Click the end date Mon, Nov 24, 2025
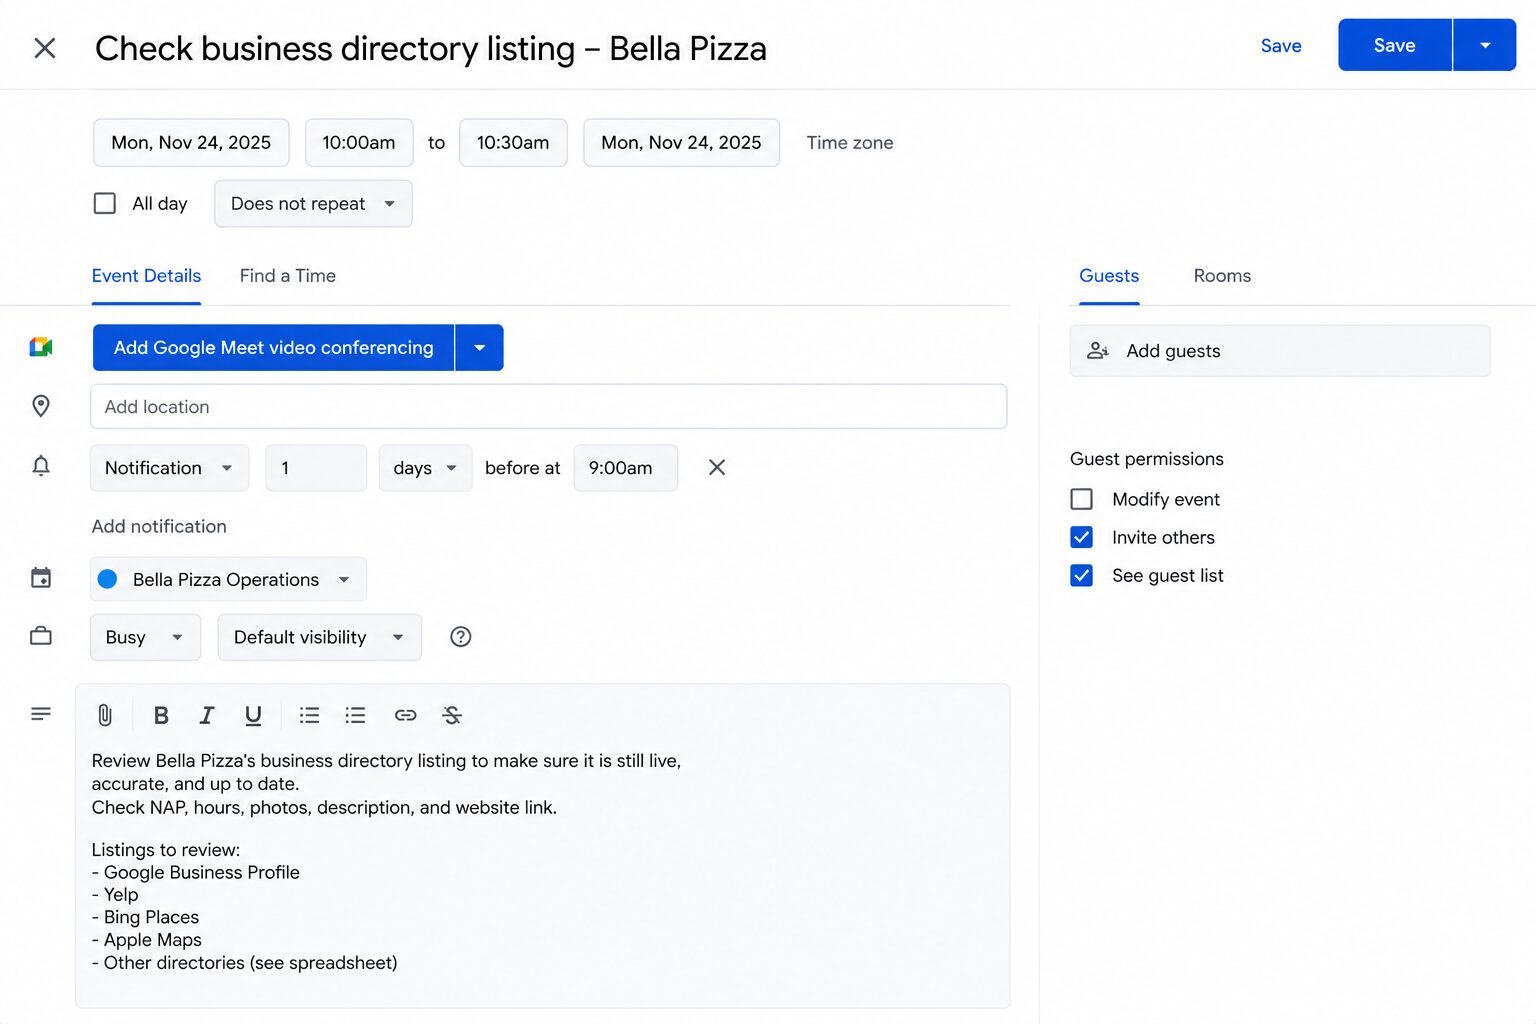1536x1024 pixels. [681, 143]
